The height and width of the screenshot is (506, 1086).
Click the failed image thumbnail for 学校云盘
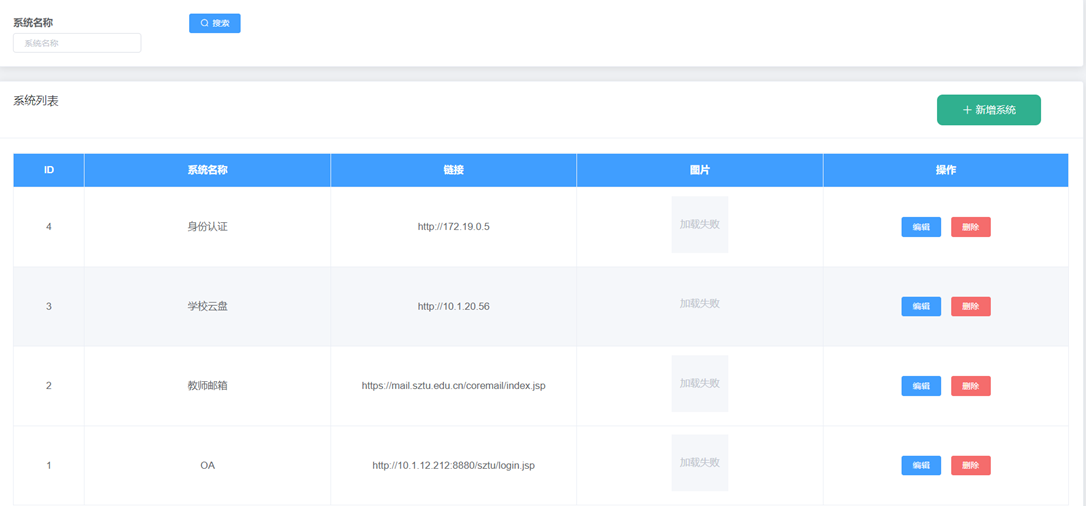tap(699, 304)
